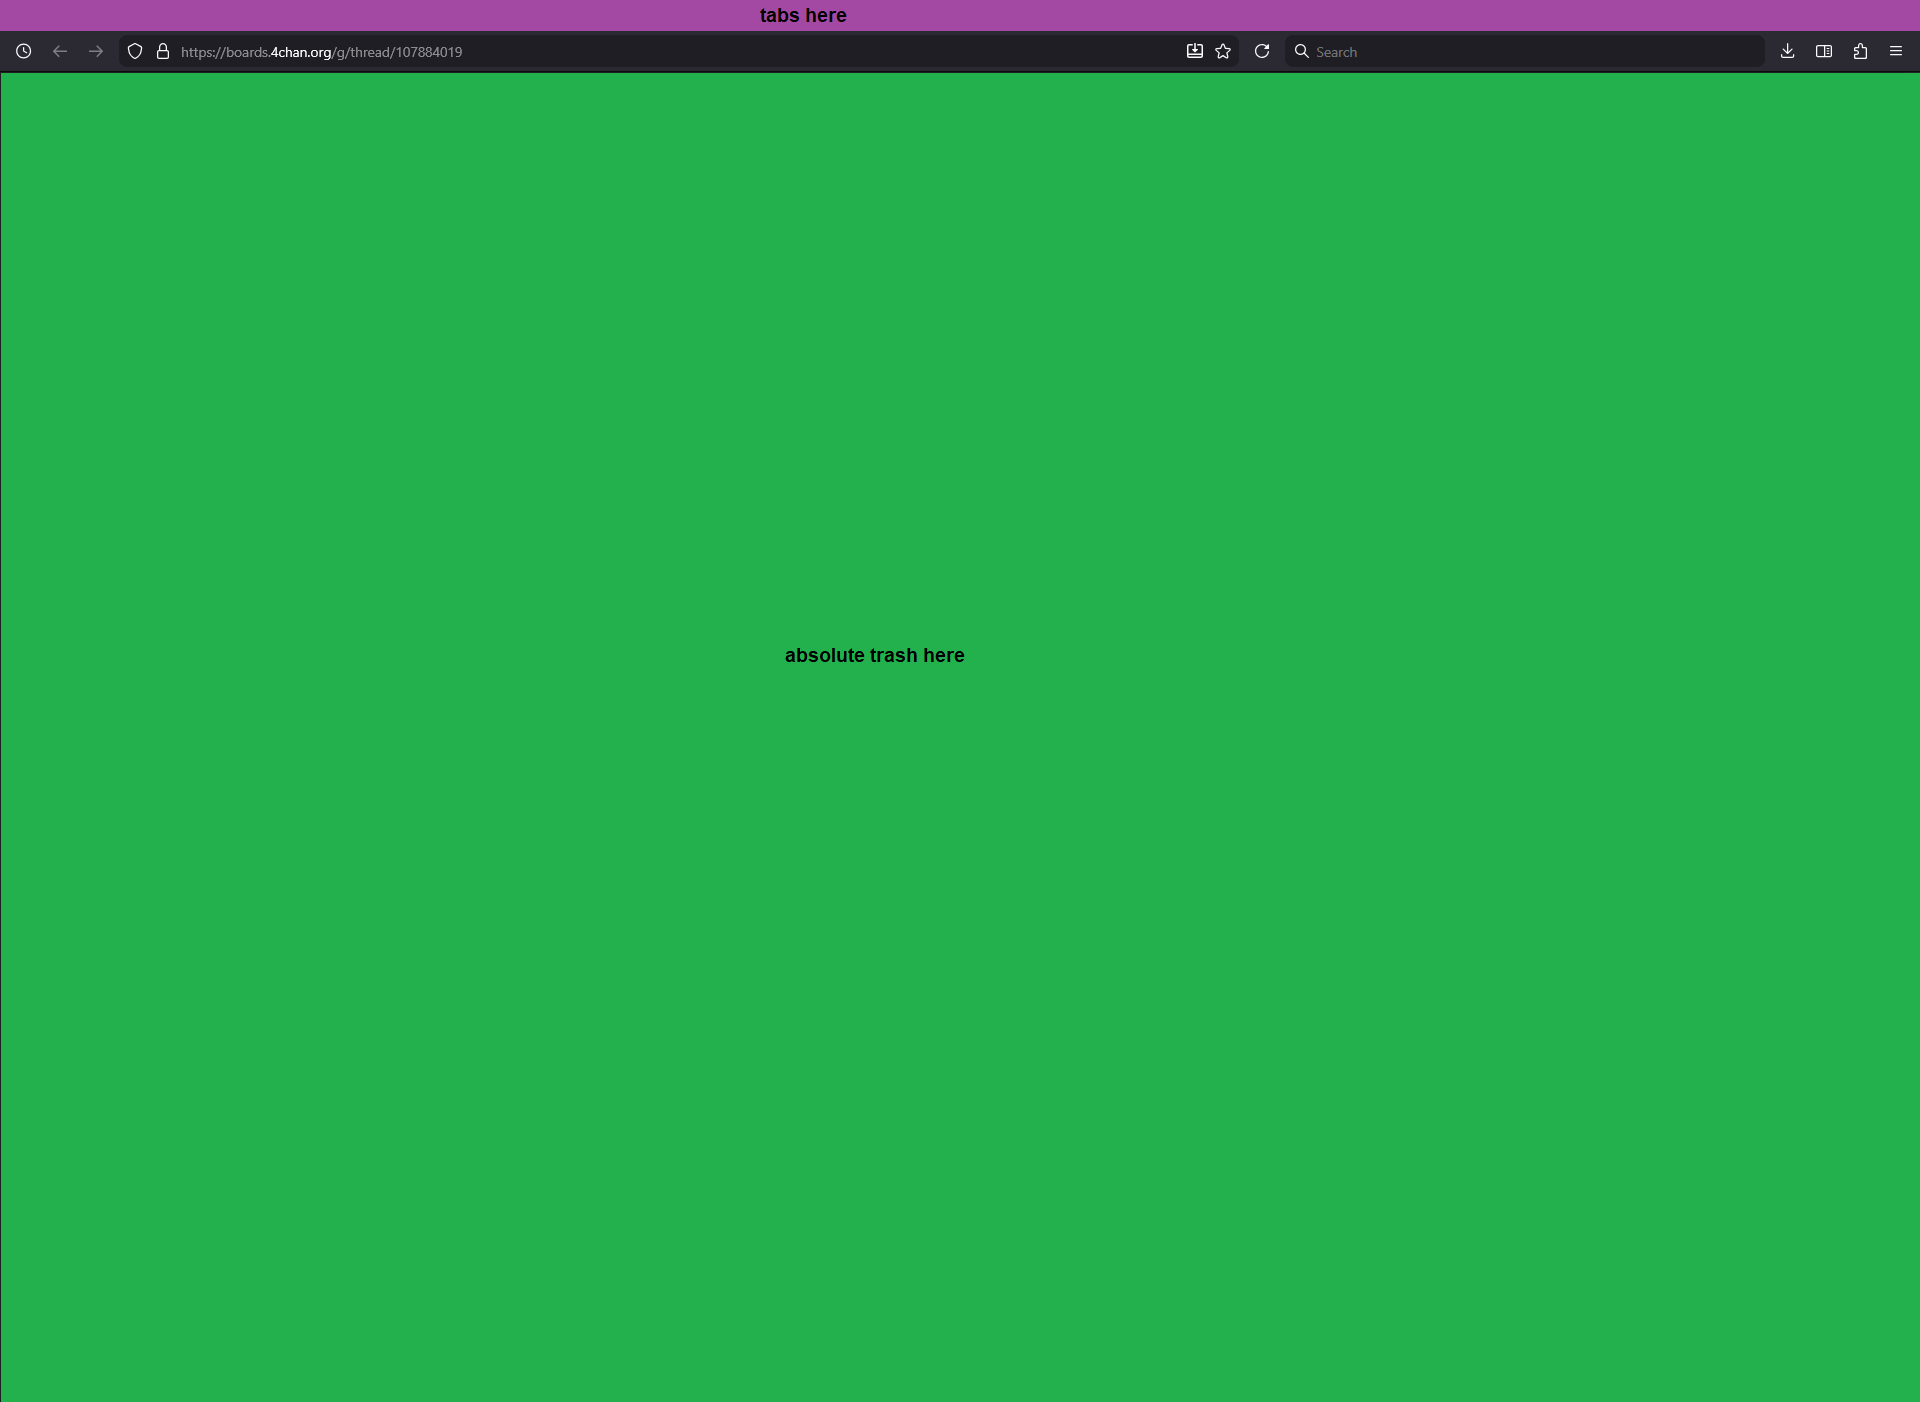Click the install/save page icon in address bar
This screenshot has height=1402, width=1920.
coord(1194,51)
